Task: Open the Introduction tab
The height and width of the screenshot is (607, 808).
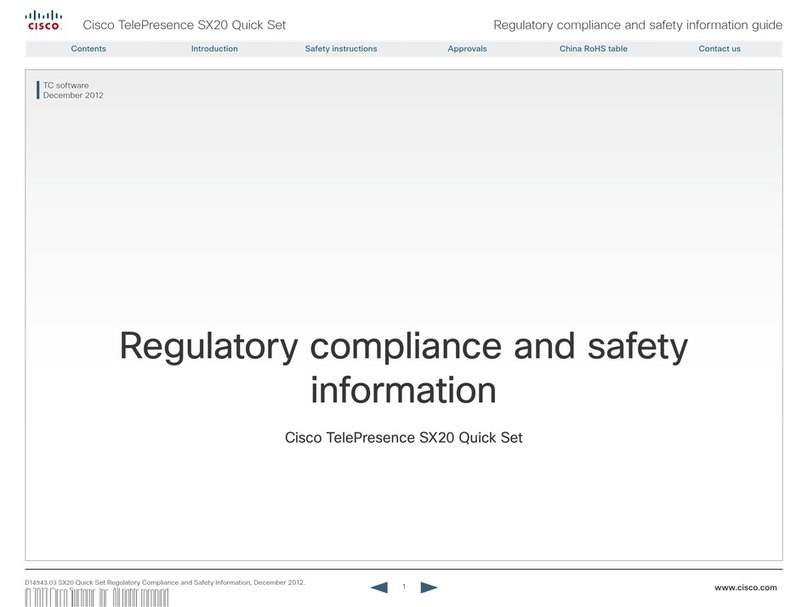Action: coord(214,49)
